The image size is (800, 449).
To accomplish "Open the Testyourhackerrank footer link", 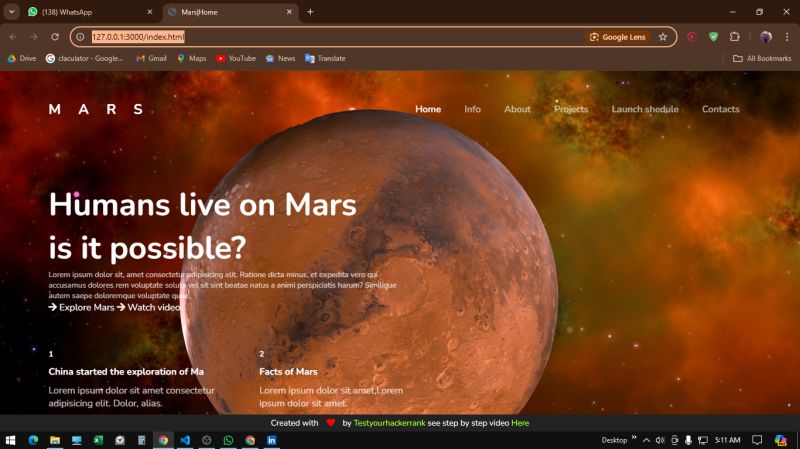I will tap(389, 423).
